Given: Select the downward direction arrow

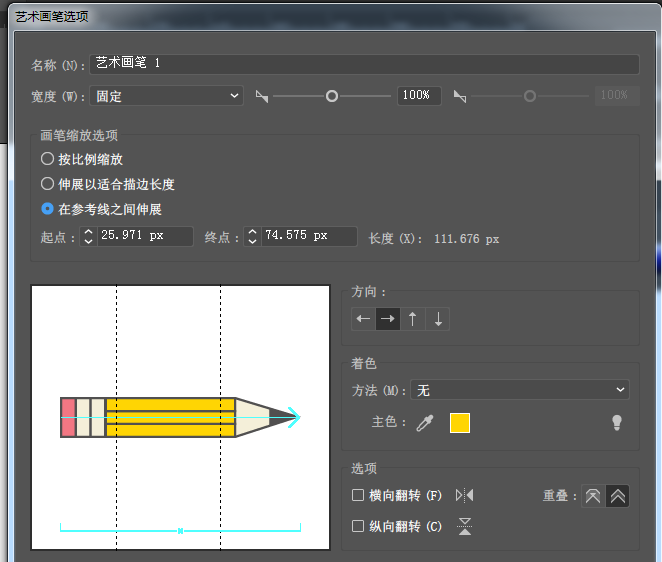Looking at the screenshot, I should (x=438, y=319).
